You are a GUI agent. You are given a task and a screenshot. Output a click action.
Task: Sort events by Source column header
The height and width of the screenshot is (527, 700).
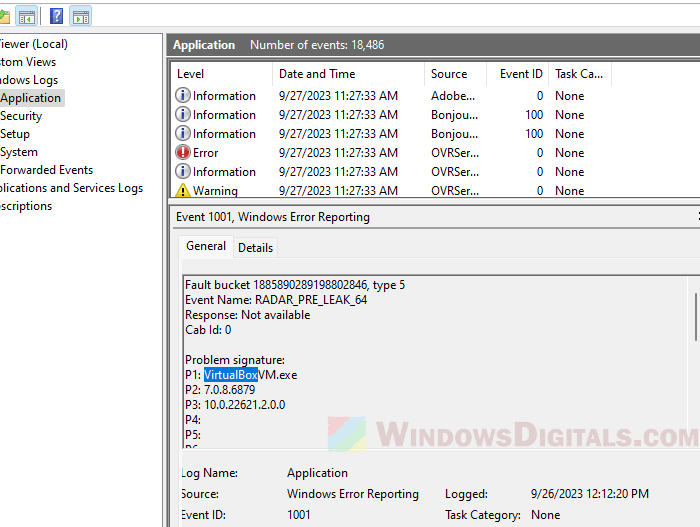[x=455, y=74]
